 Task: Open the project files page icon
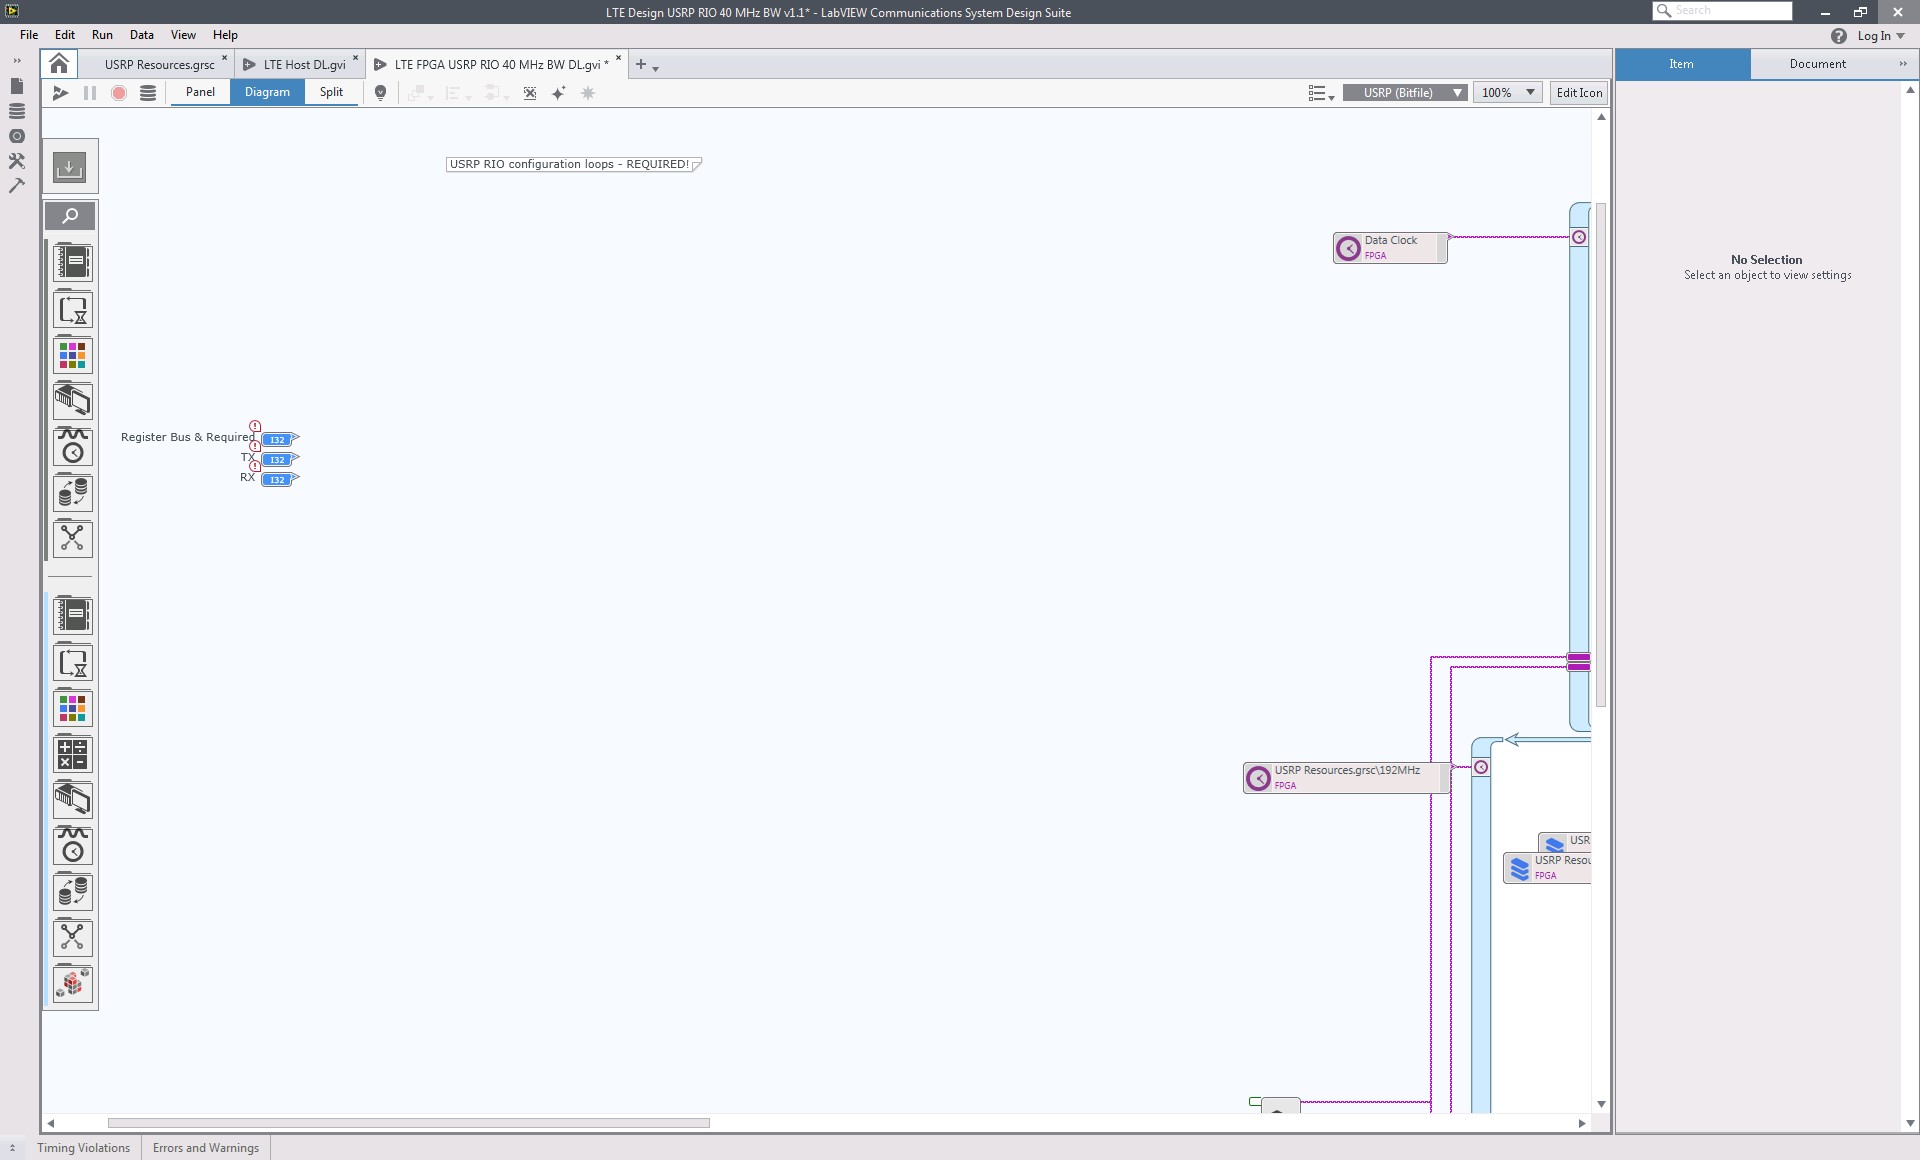click(x=17, y=86)
